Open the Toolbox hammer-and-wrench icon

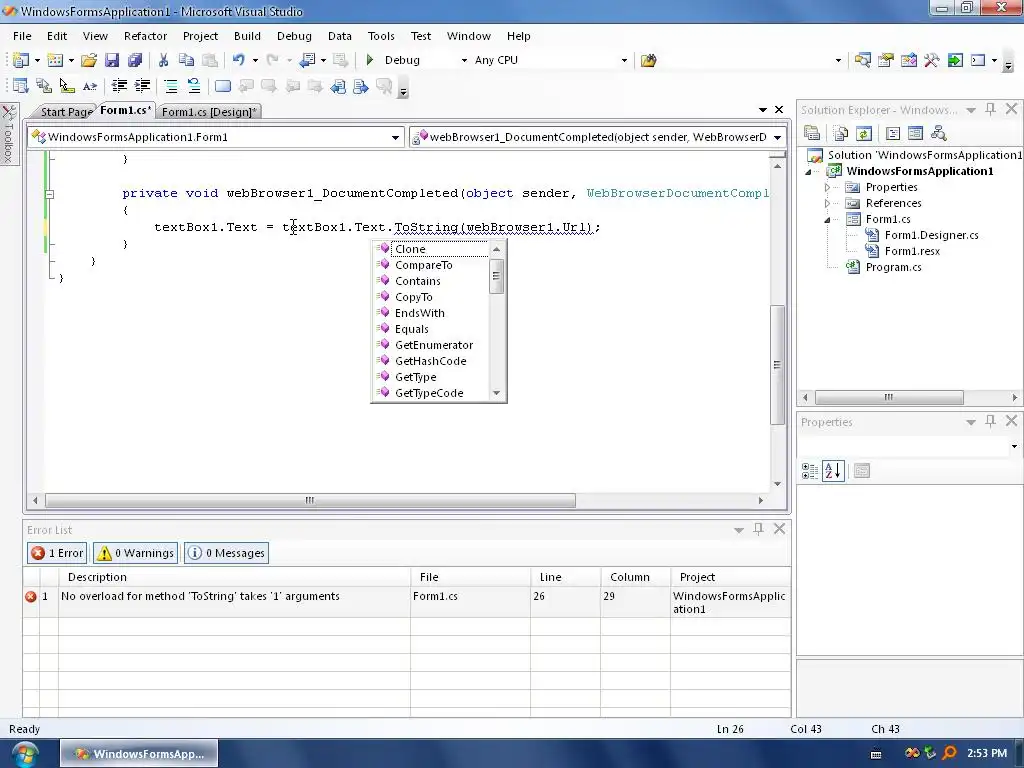point(931,60)
